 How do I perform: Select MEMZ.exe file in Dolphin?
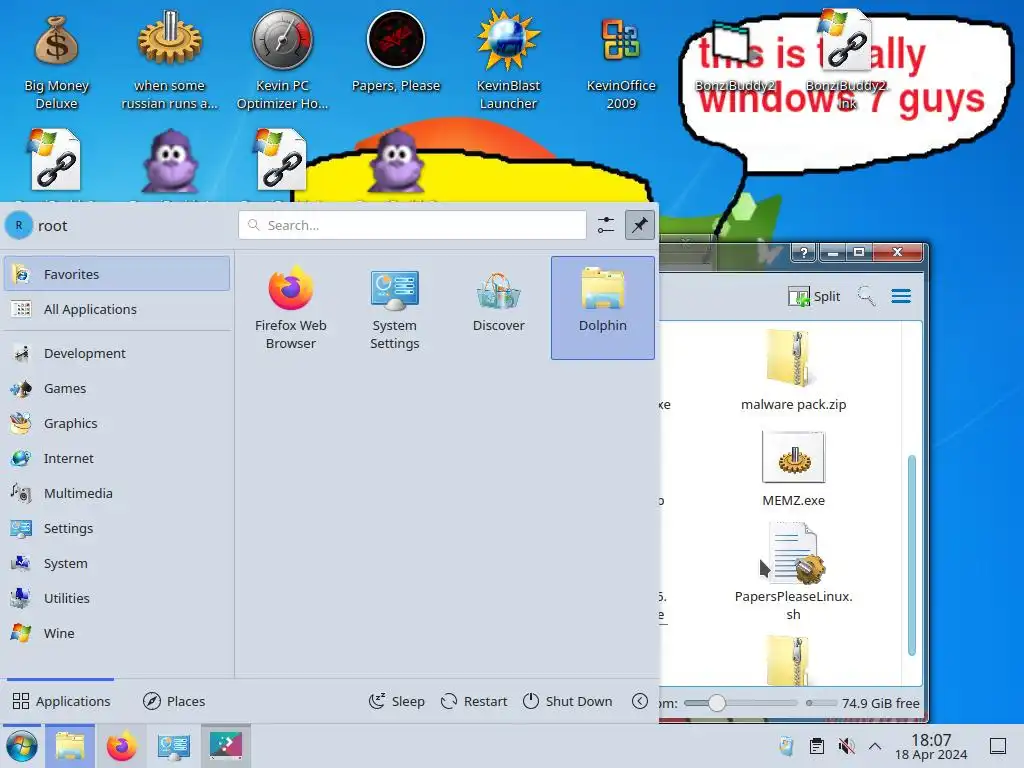pyautogui.click(x=793, y=469)
